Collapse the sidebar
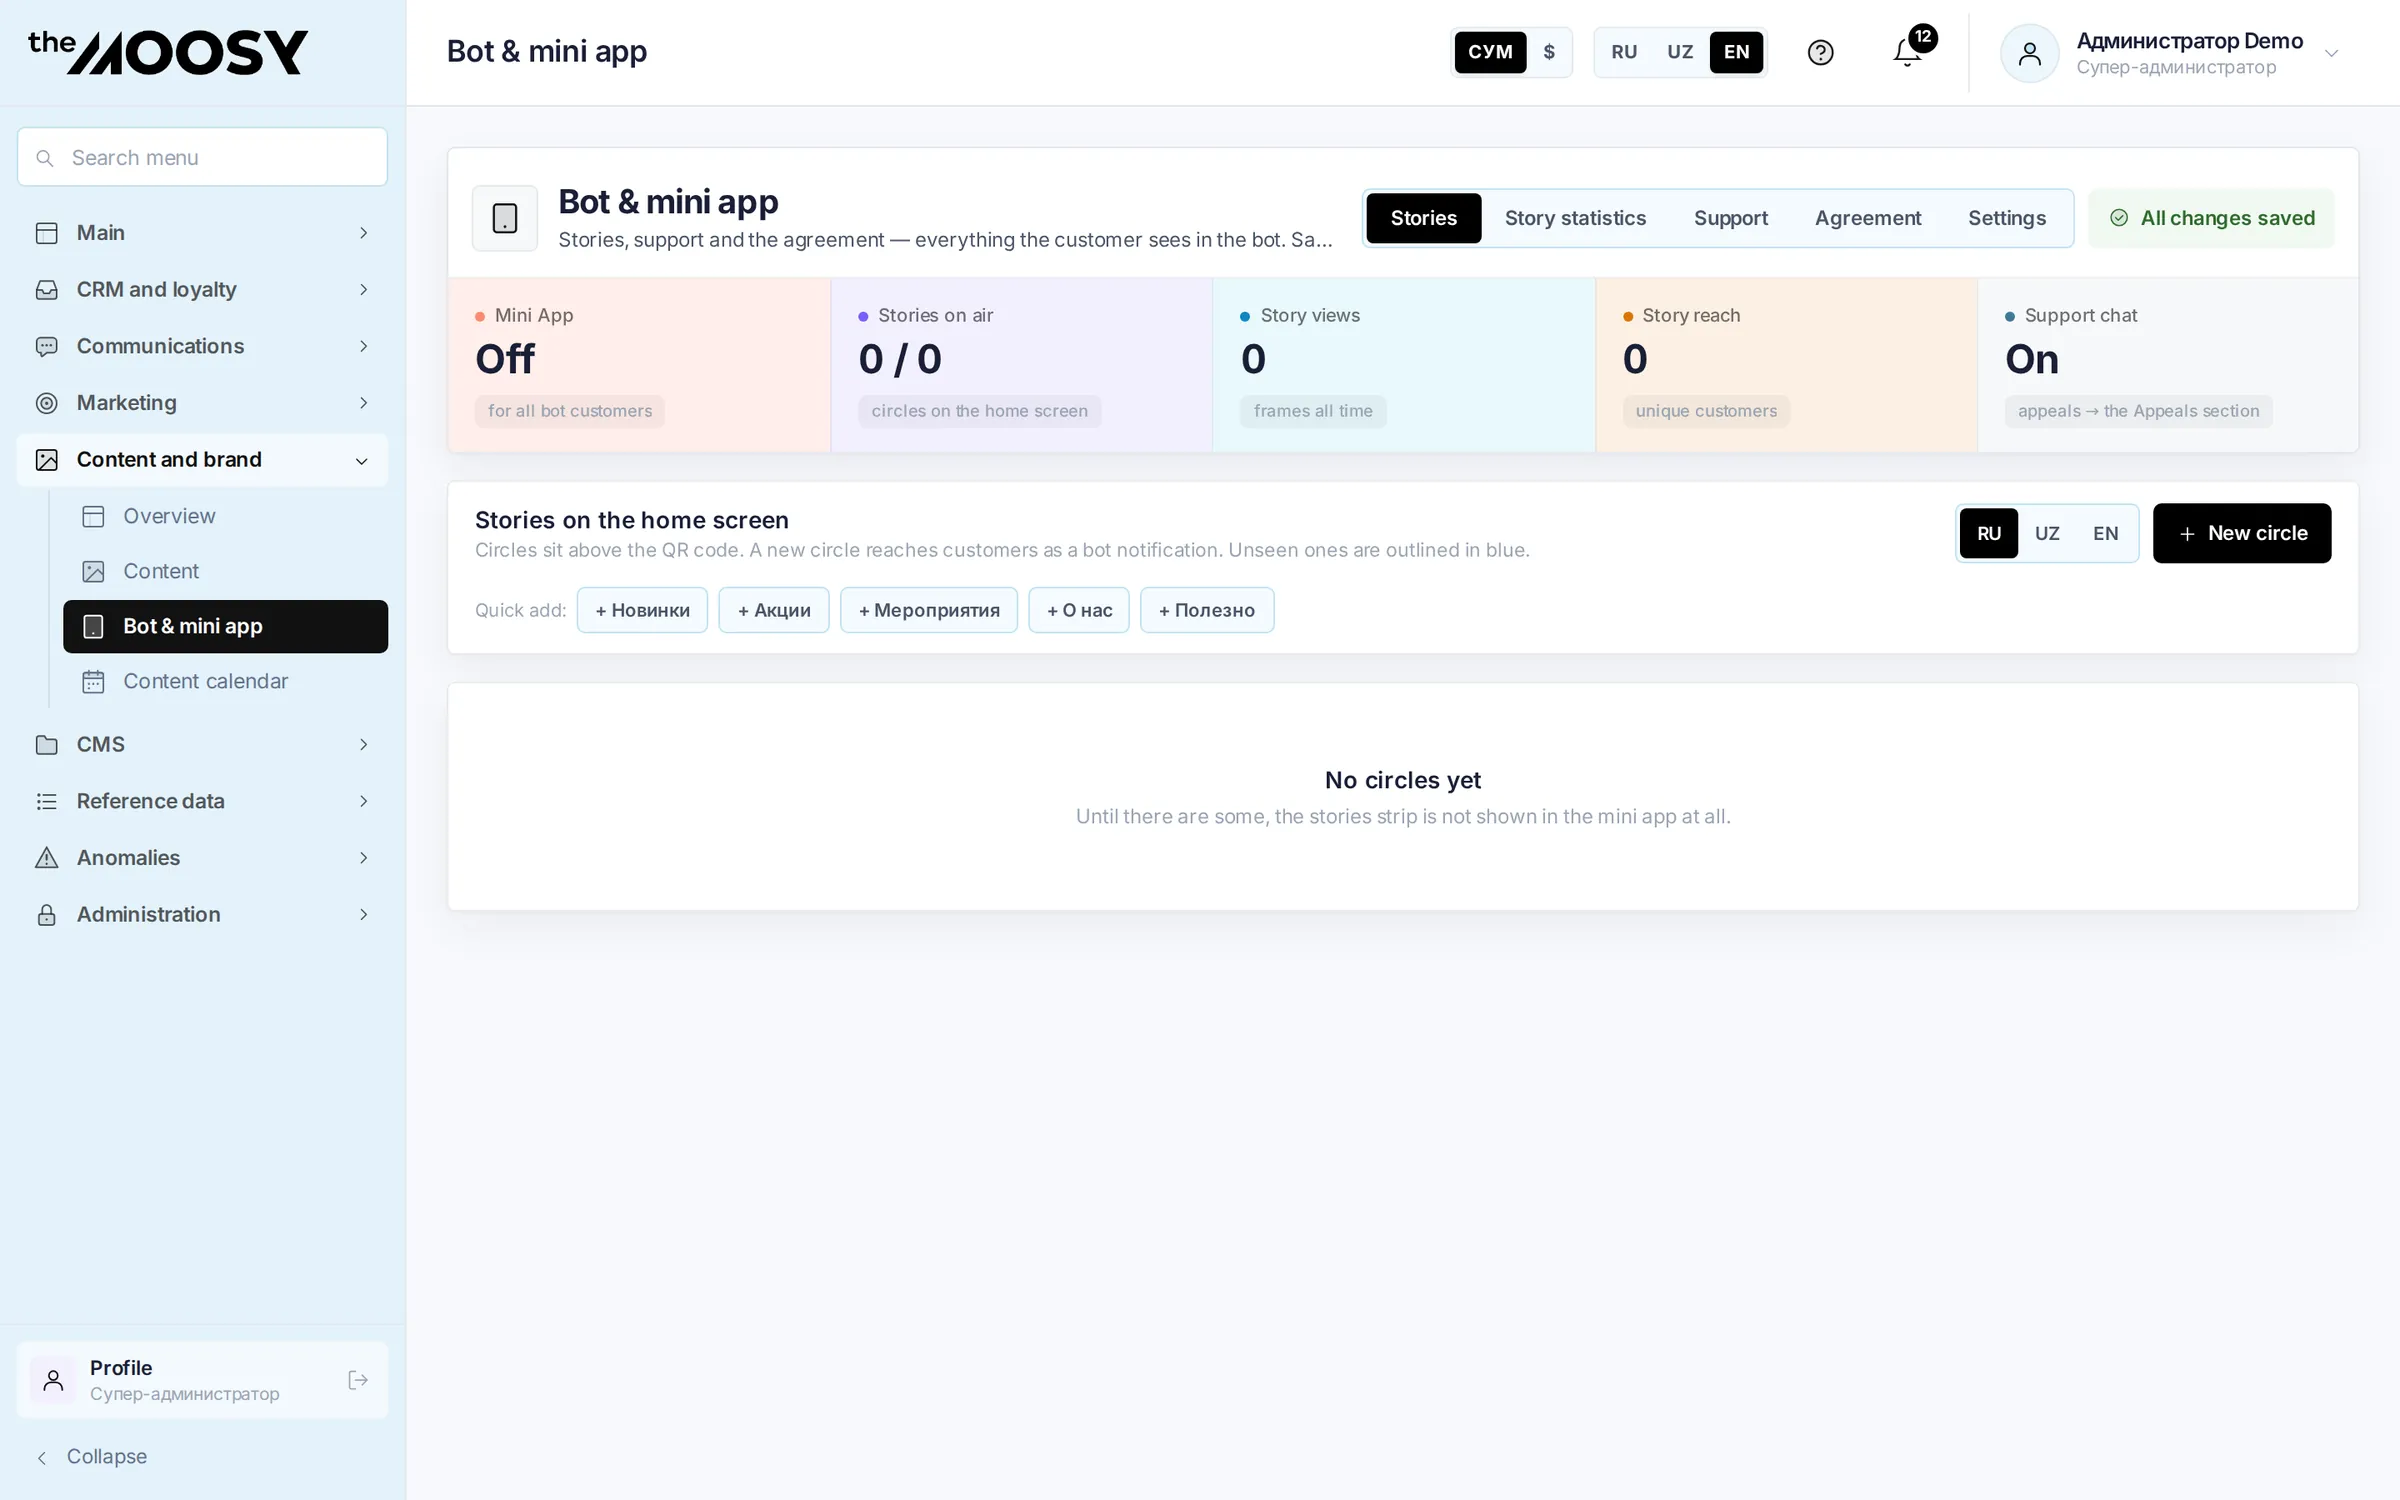The height and width of the screenshot is (1500, 2400). click(x=92, y=1457)
